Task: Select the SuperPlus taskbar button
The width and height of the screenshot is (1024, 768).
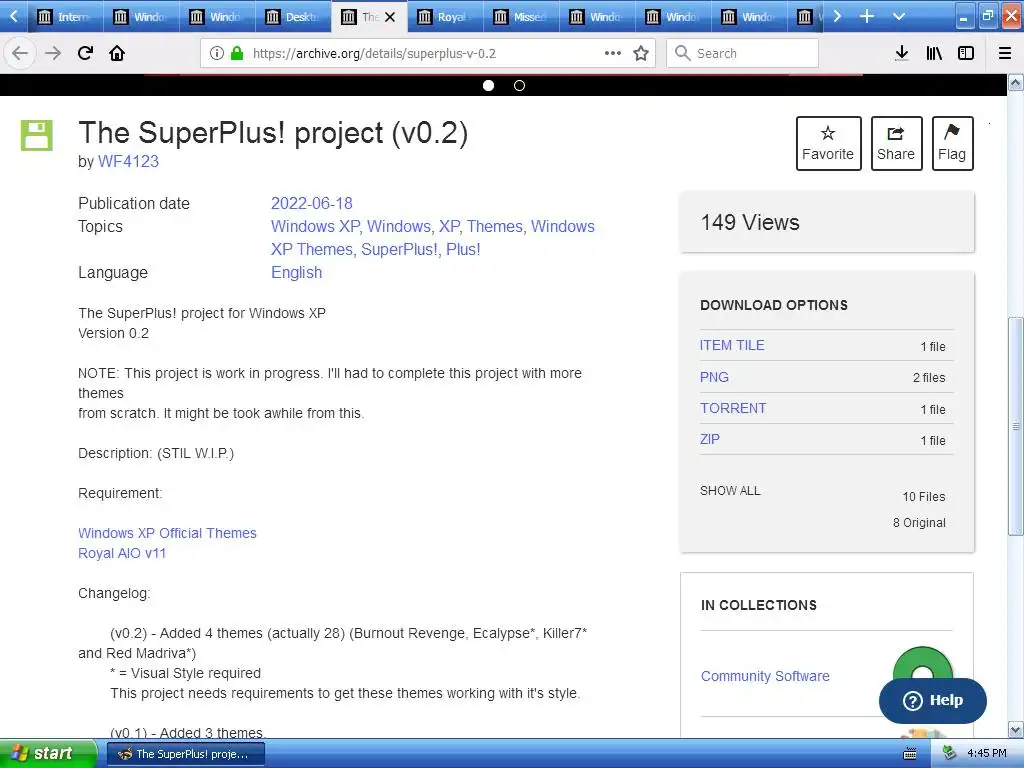Action: pos(185,754)
